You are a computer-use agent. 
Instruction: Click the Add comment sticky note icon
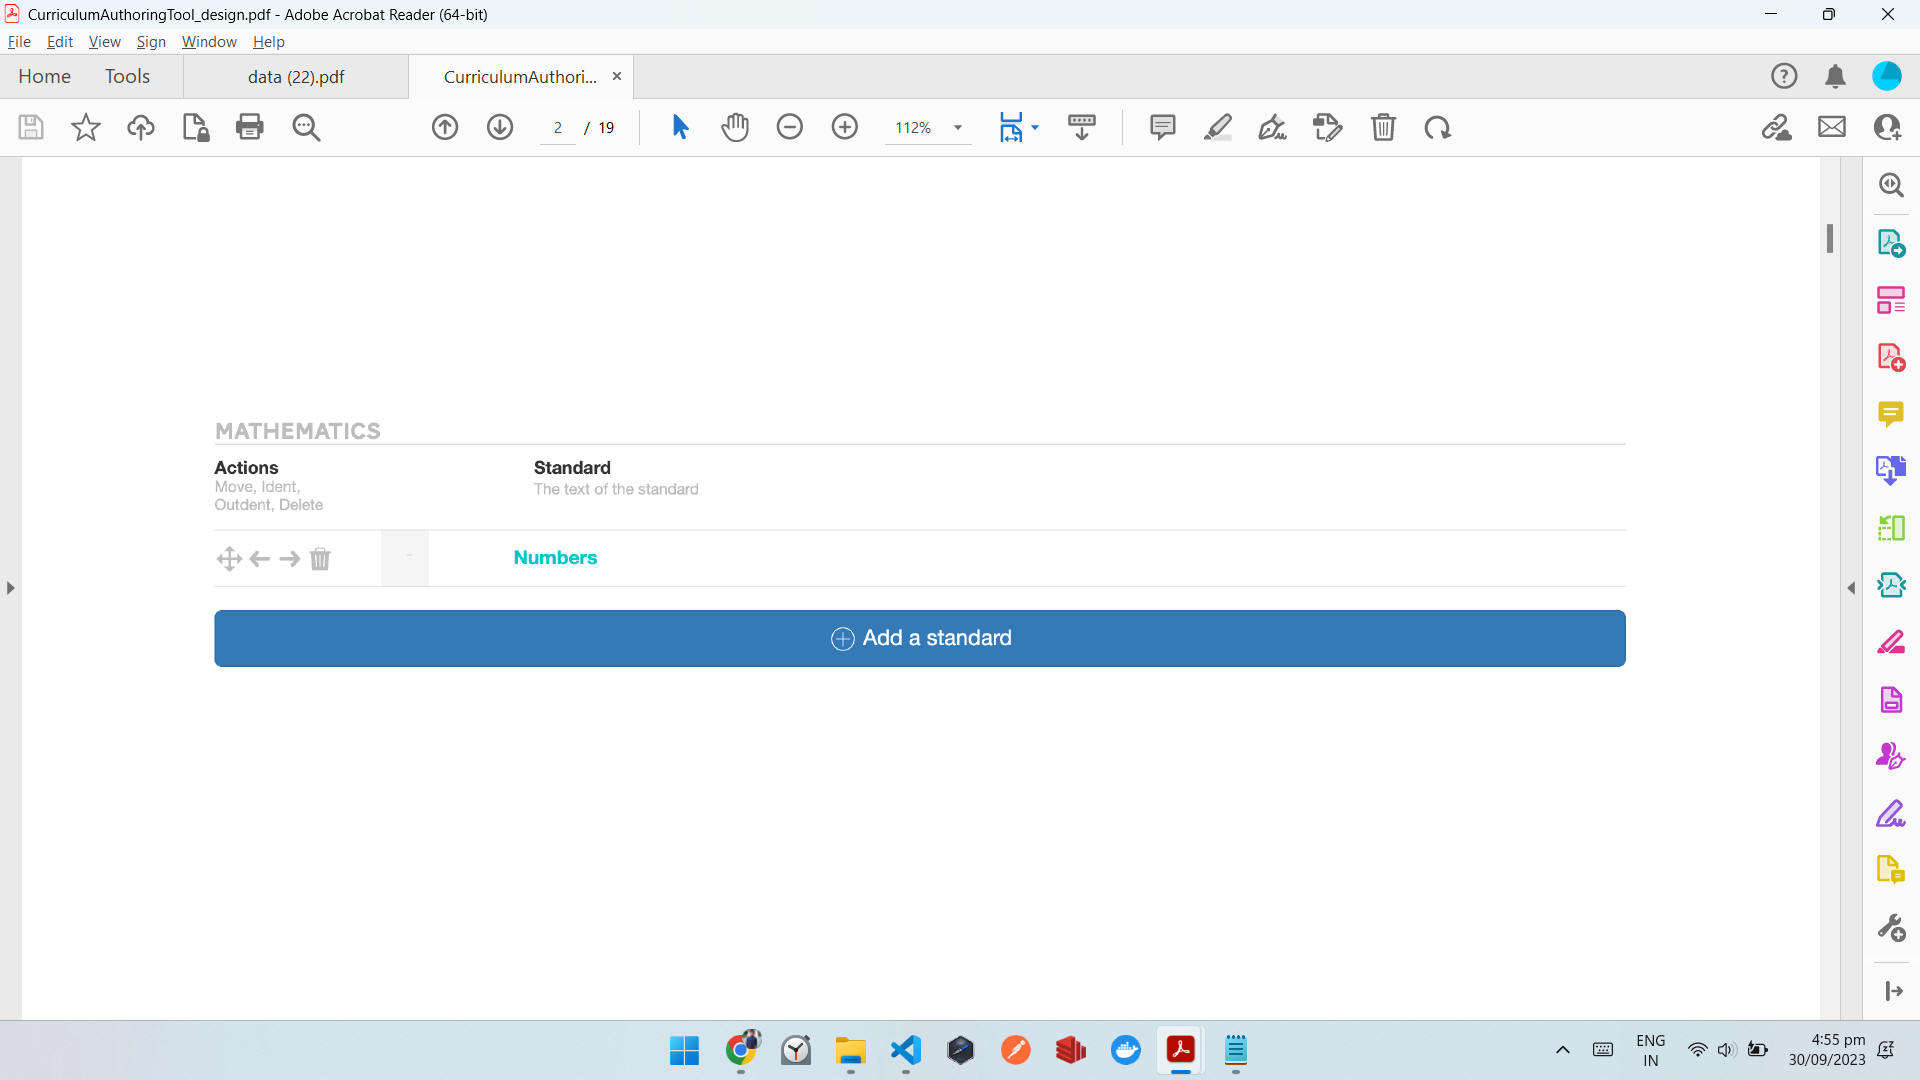(x=1162, y=127)
